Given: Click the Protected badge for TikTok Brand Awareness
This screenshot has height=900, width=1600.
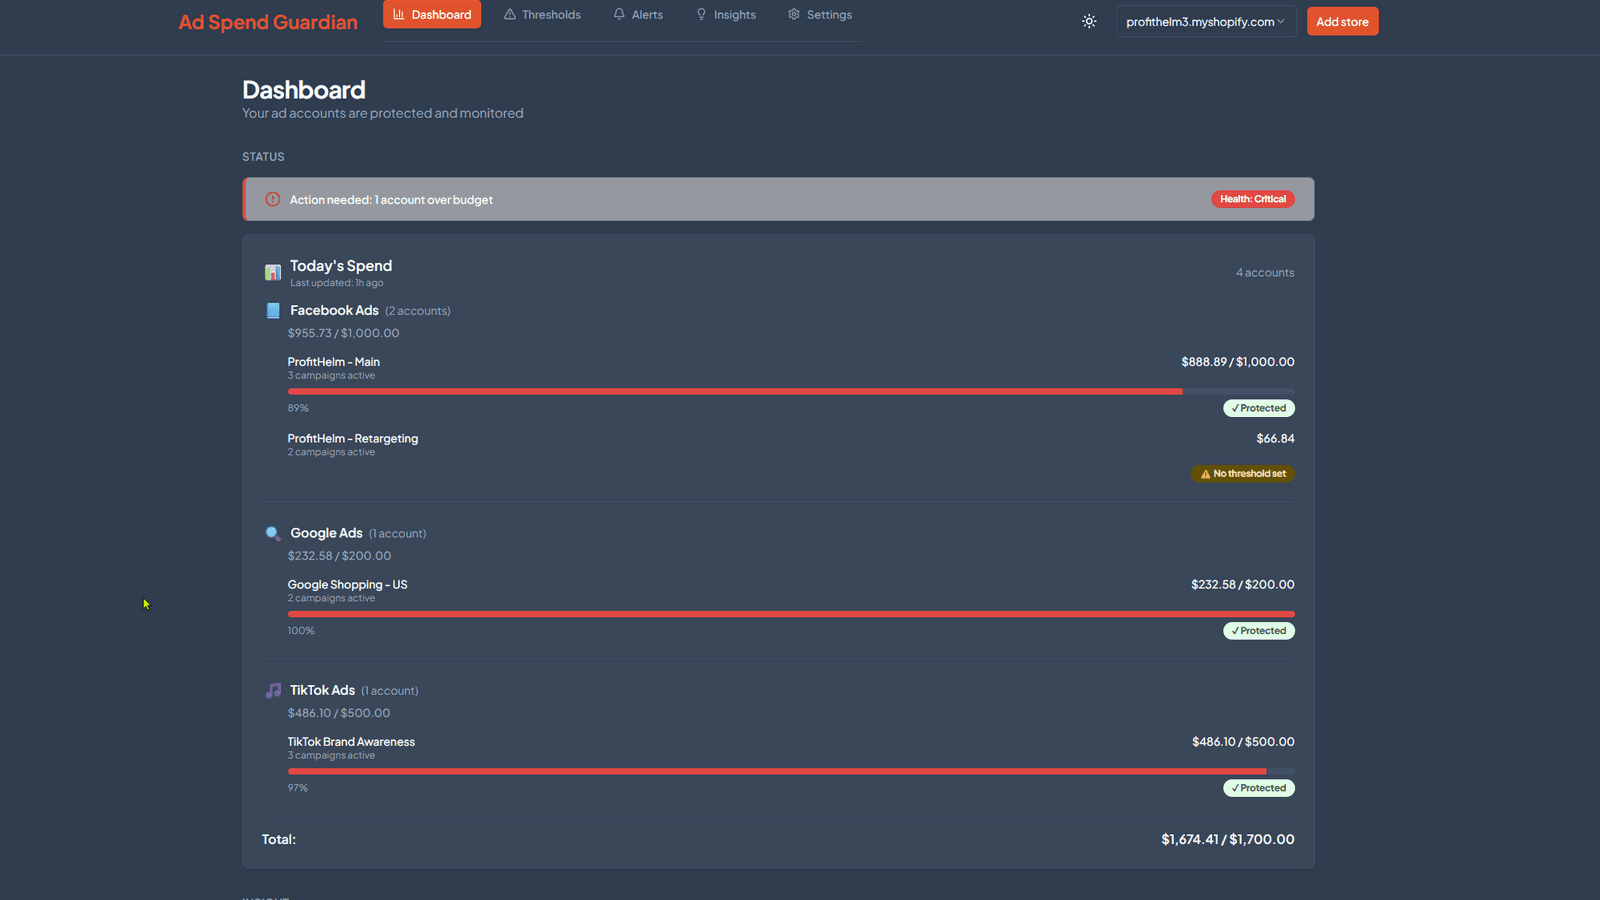Looking at the screenshot, I should [x=1258, y=787].
